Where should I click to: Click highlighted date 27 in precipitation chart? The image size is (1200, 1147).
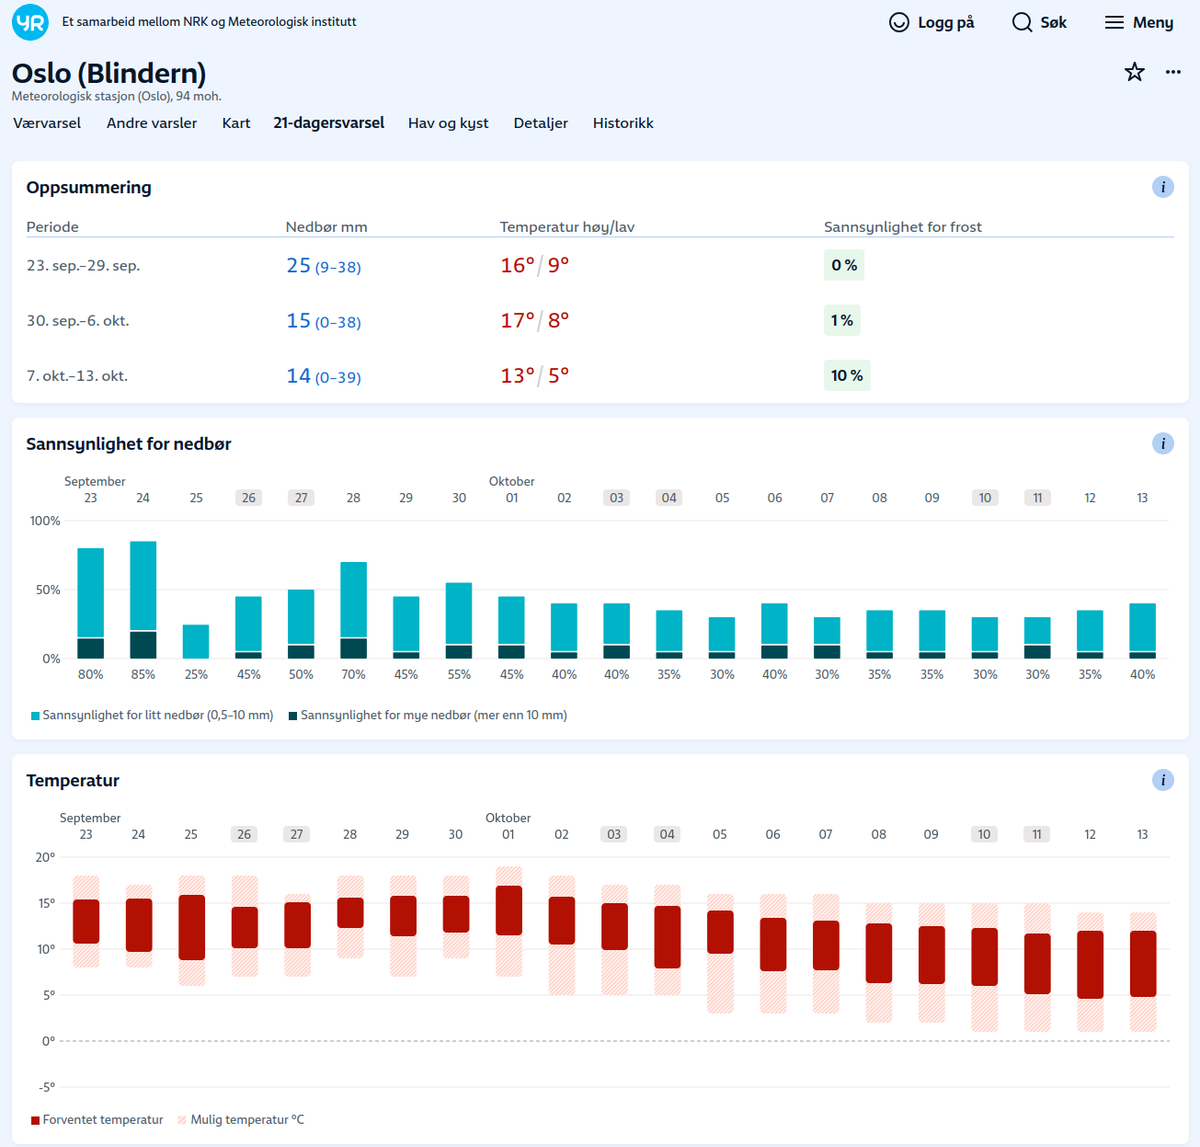coord(301,498)
